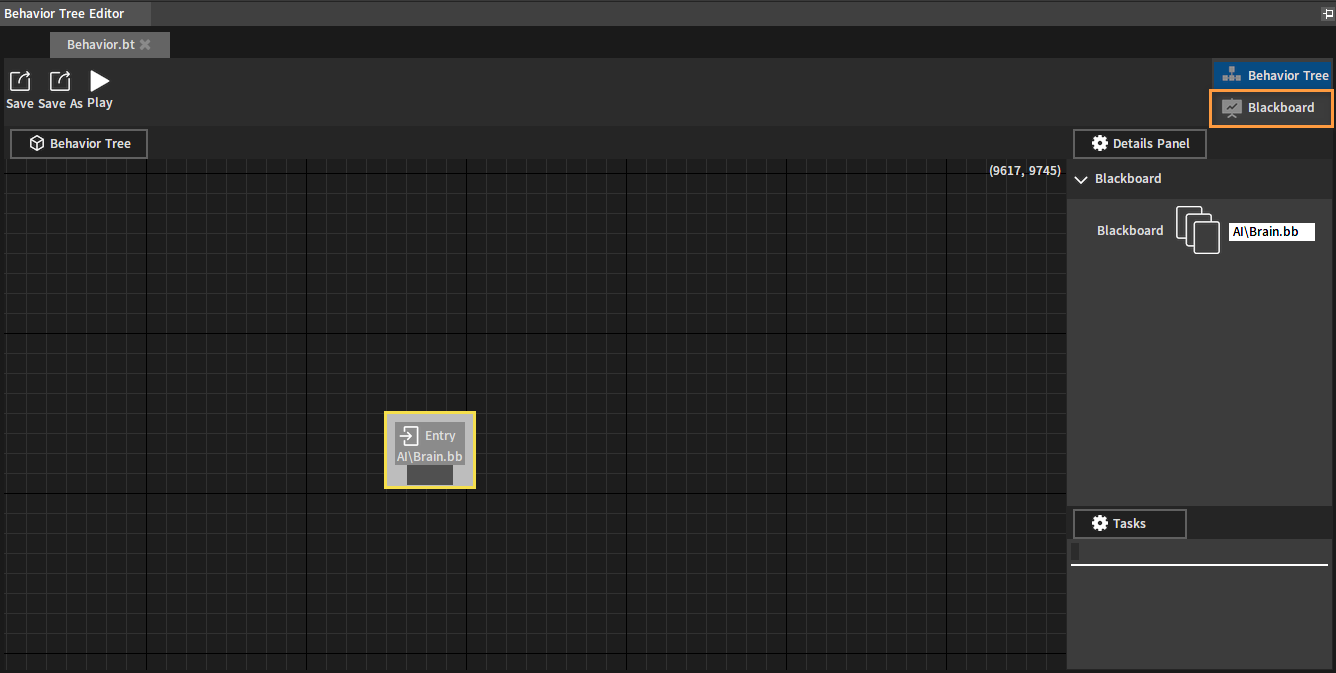Viewport: 1336px width, 673px height.
Task: Switch to Blackboard mode at top right
Action: (1272, 108)
